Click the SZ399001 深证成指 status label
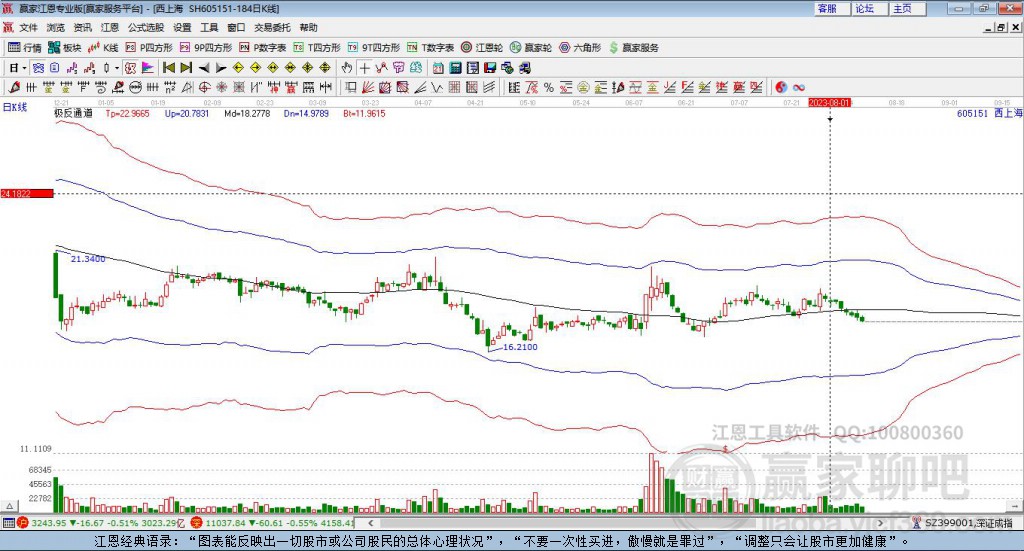The image size is (1024, 551). pyautogui.click(x=969, y=522)
